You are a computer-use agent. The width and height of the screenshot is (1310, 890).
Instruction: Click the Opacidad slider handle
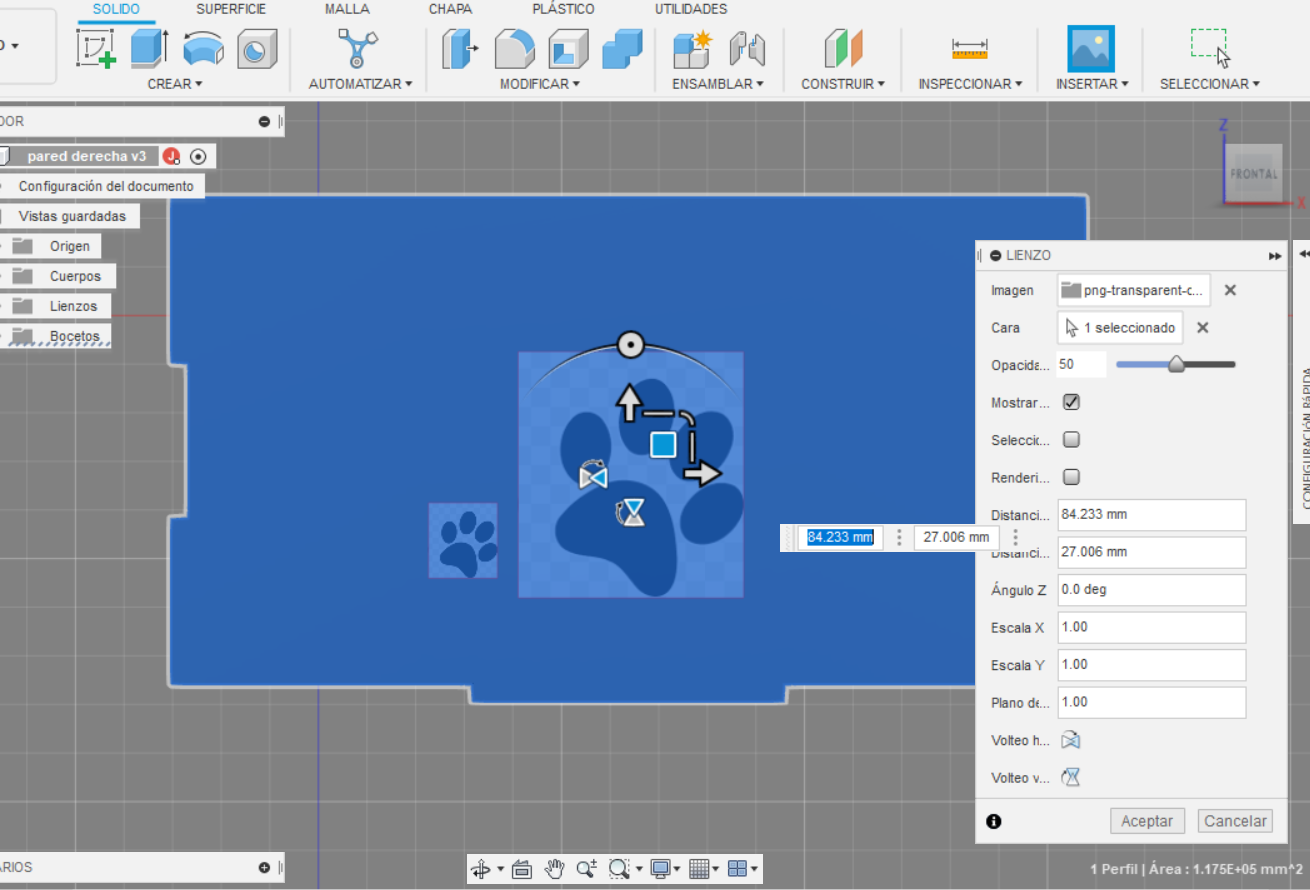(1176, 364)
